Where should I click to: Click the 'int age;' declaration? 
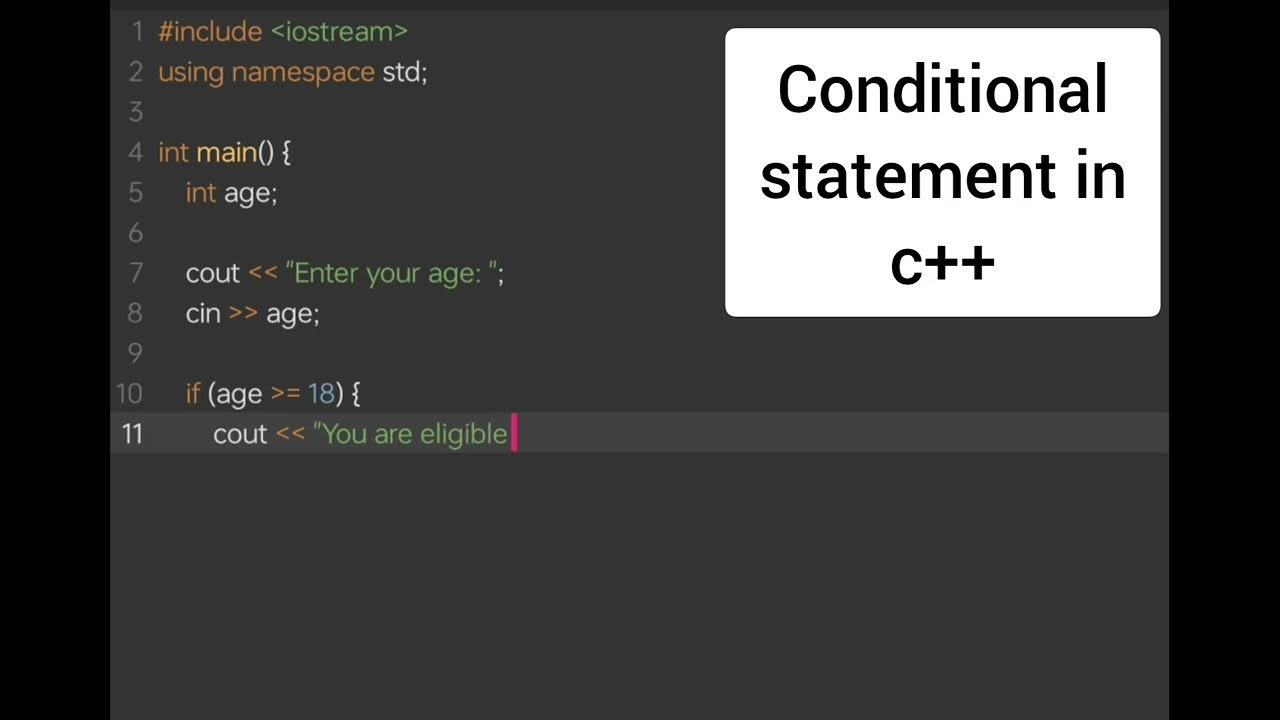tap(231, 193)
